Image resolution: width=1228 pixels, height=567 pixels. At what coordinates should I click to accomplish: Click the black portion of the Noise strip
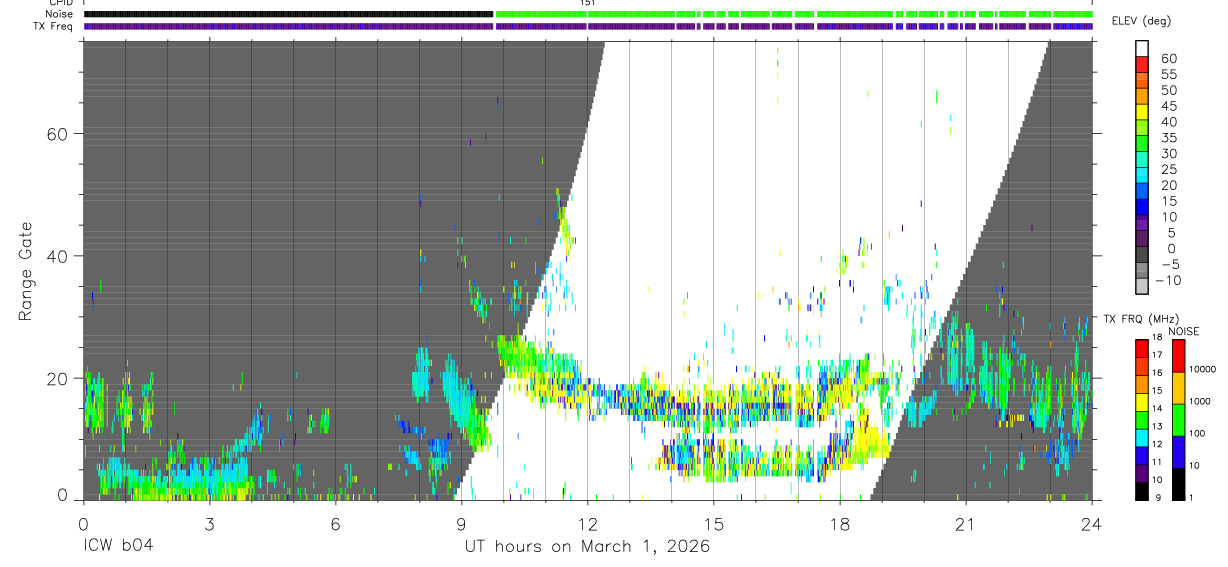click(288, 14)
